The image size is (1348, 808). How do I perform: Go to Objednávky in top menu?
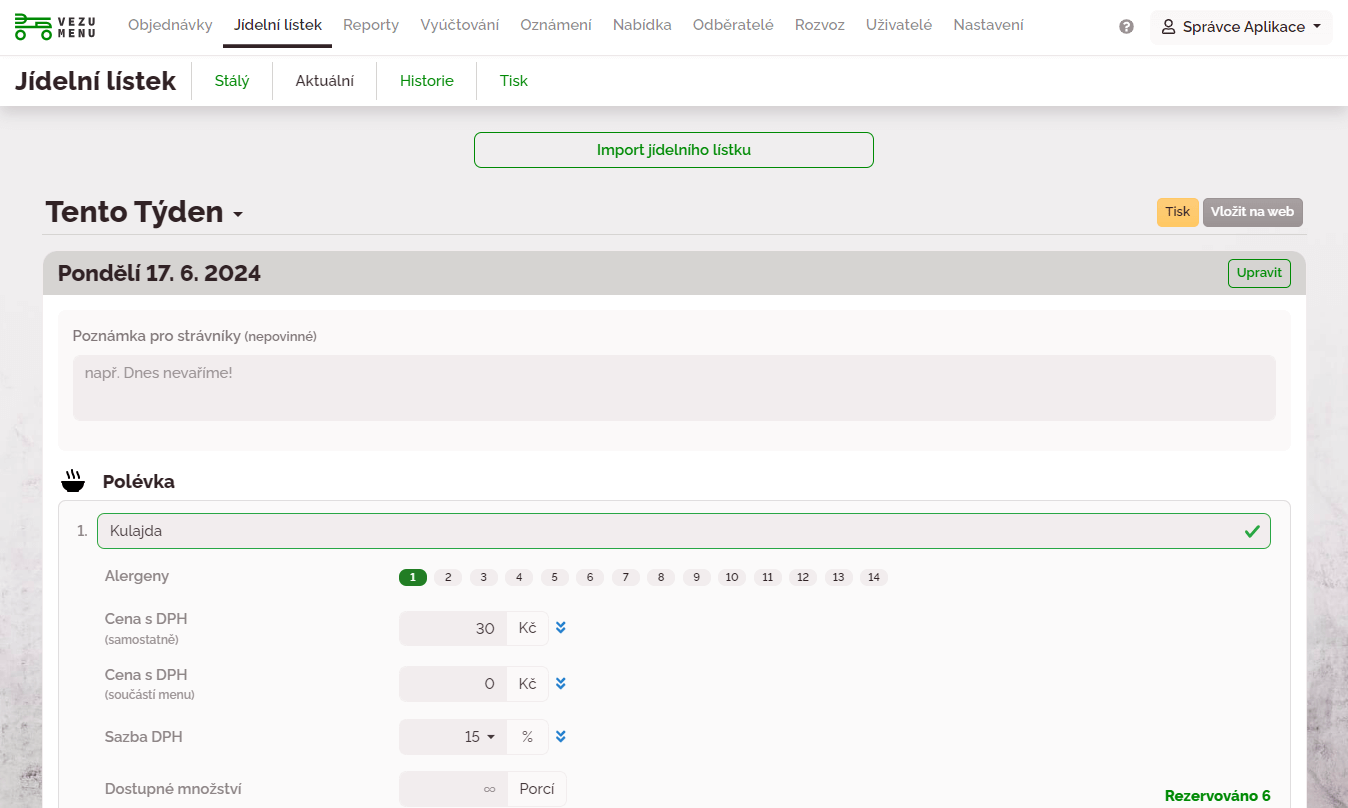tap(170, 25)
